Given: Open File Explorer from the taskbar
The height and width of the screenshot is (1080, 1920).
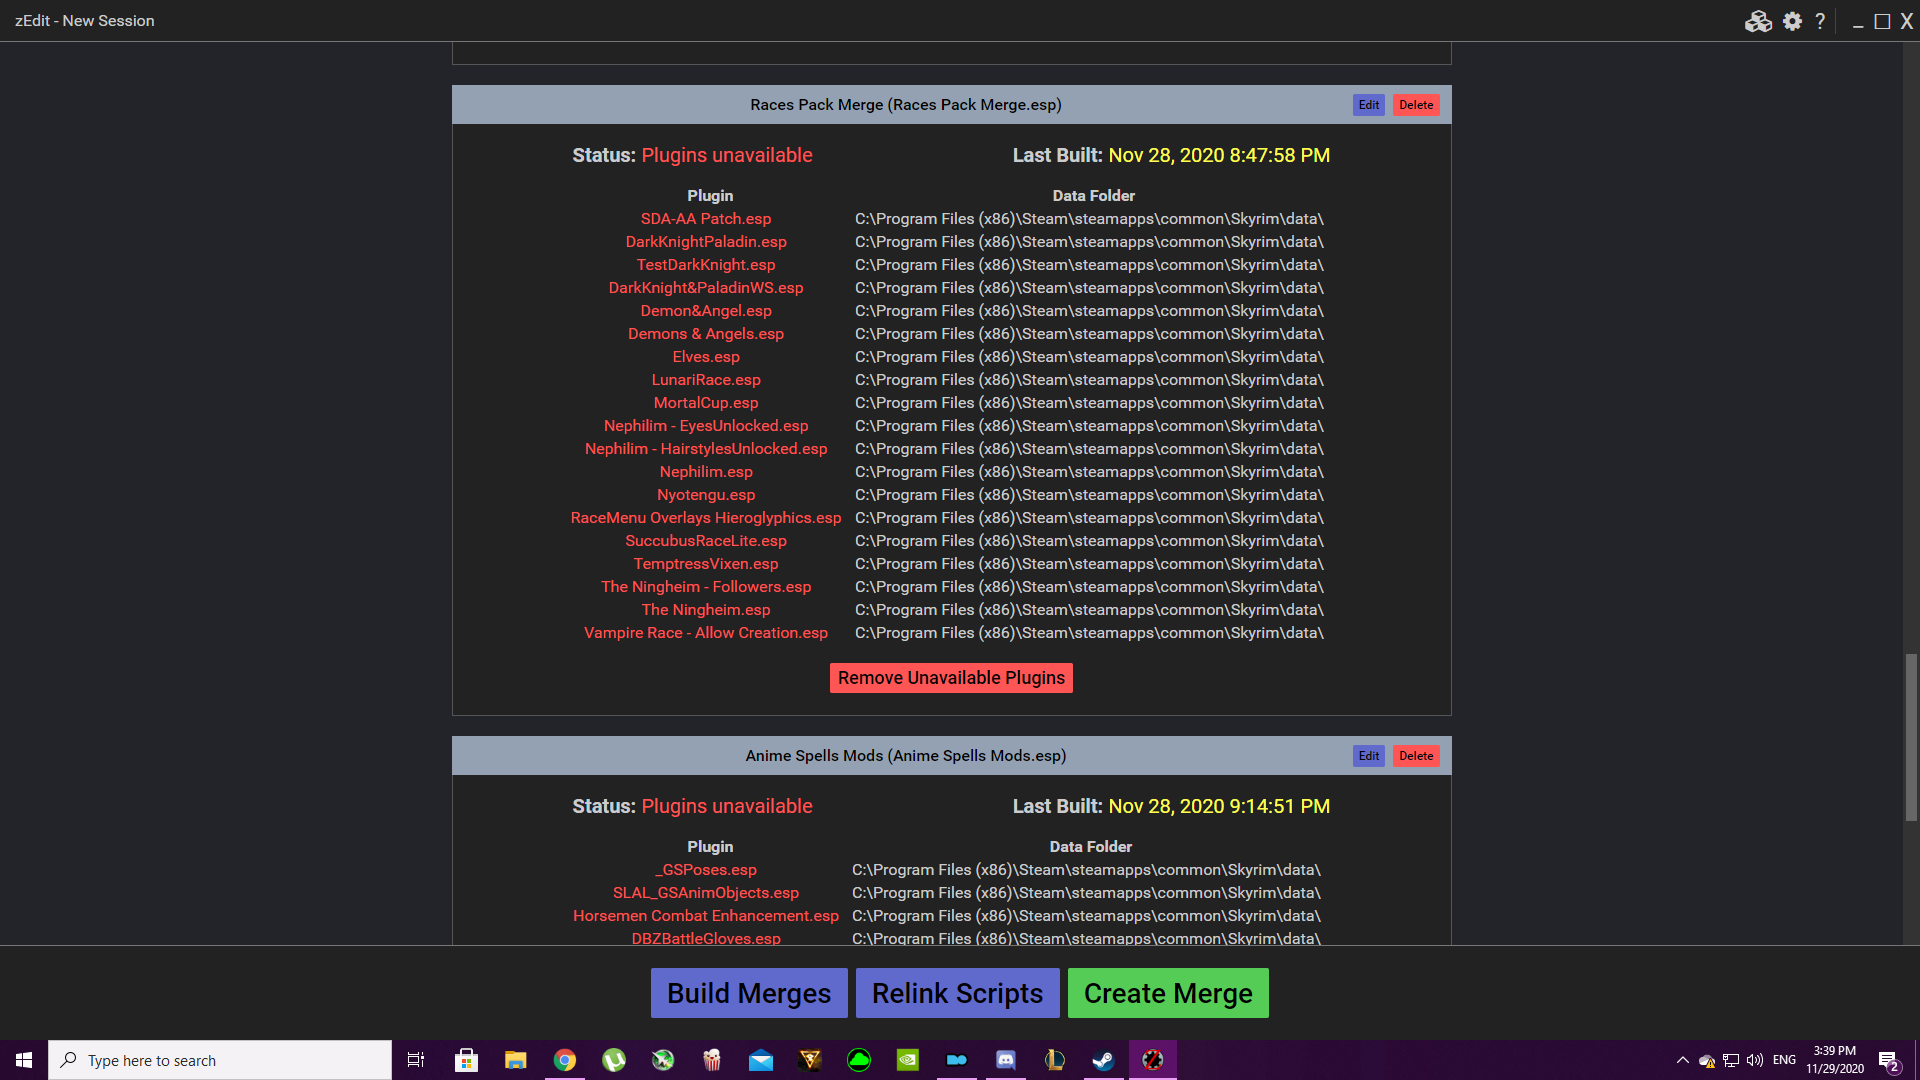Looking at the screenshot, I should pyautogui.click(x=515, y=1060).
